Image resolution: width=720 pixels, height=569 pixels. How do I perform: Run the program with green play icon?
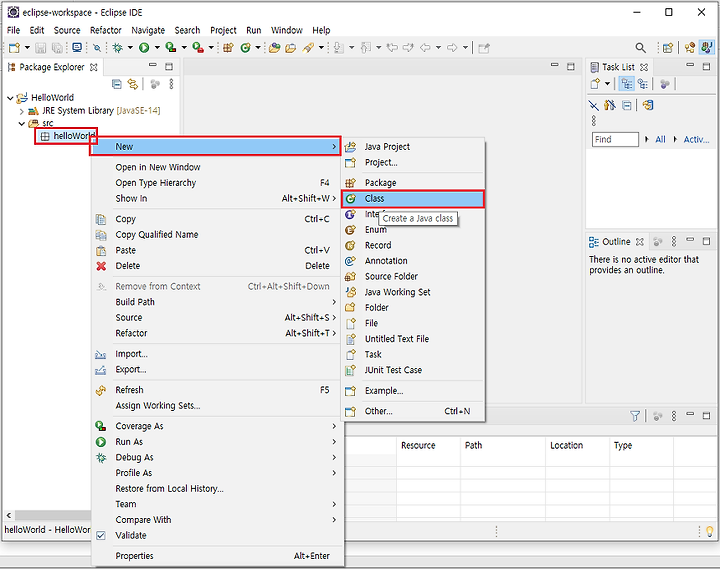[144, 48]
